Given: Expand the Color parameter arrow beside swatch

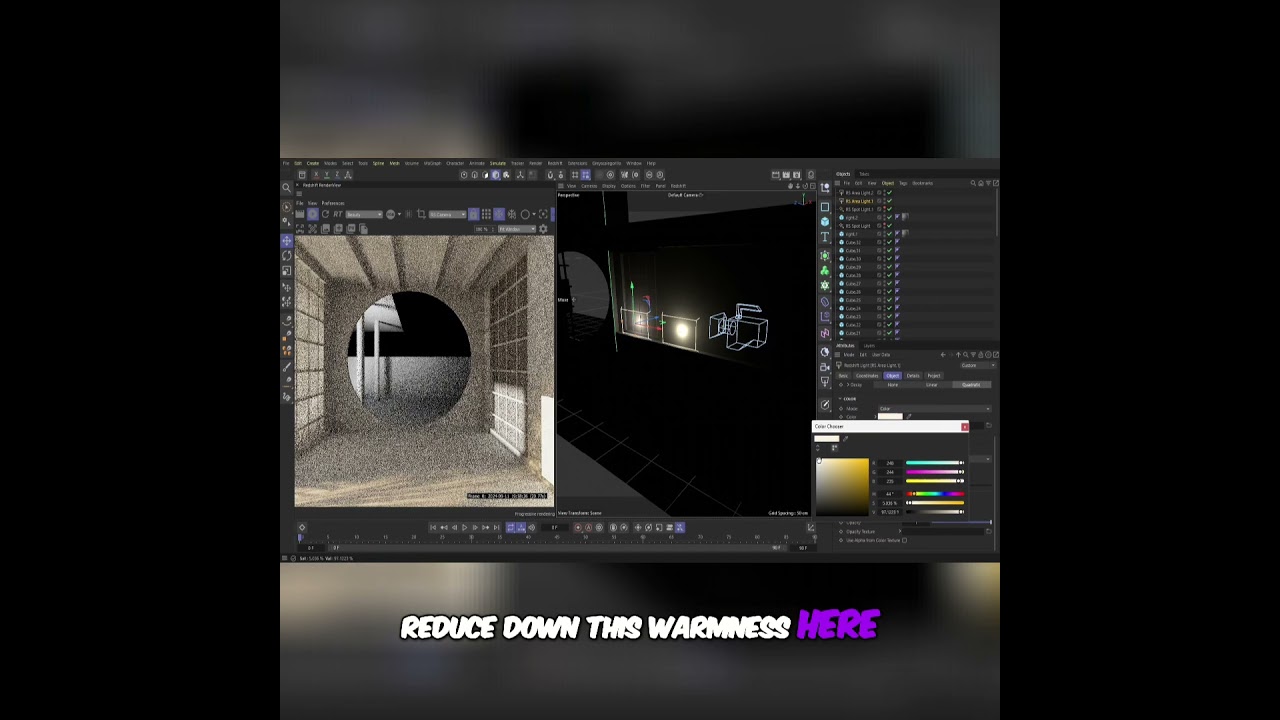Looking at the screenshot, I should [875, 417].
